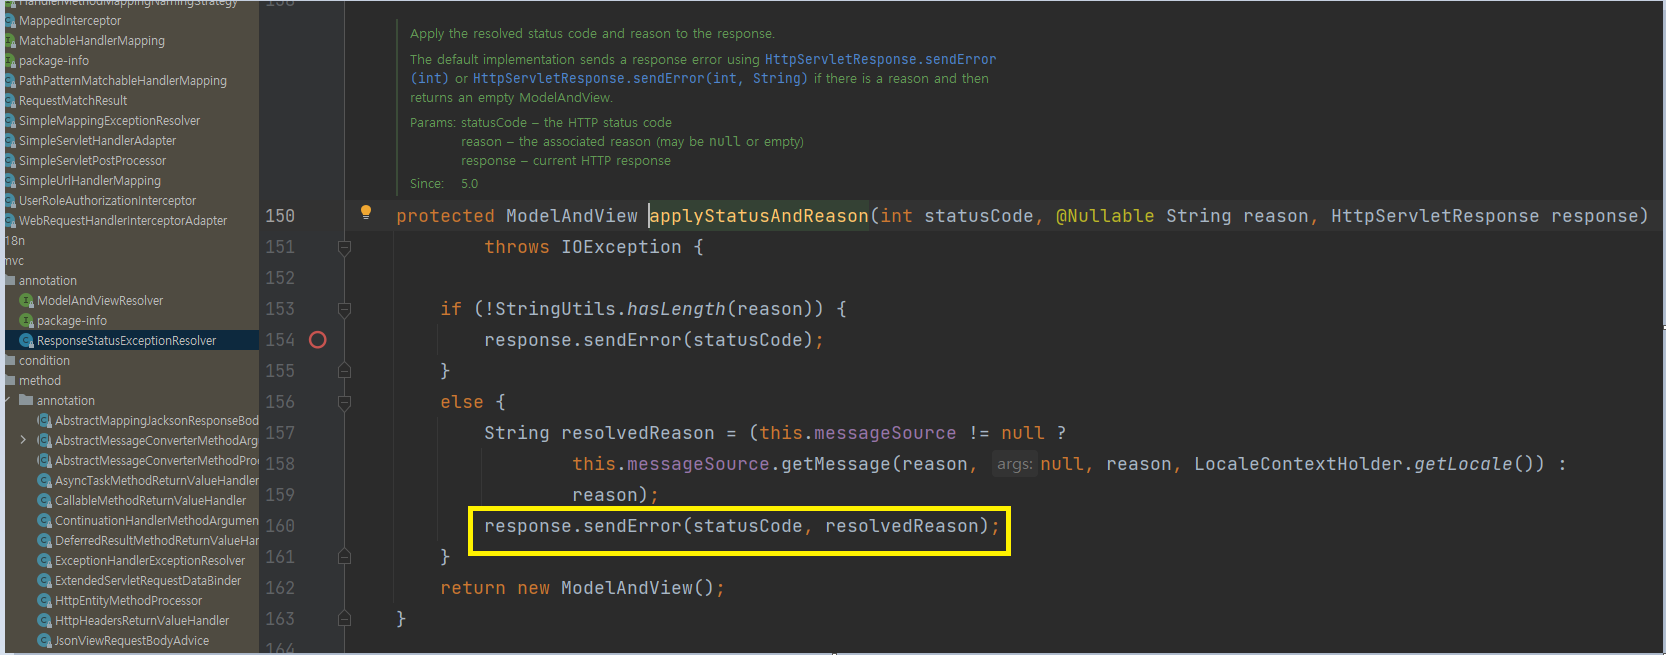1666x655 pixels.
Task: Click line number 160 in the gutter
Action: 280,526
